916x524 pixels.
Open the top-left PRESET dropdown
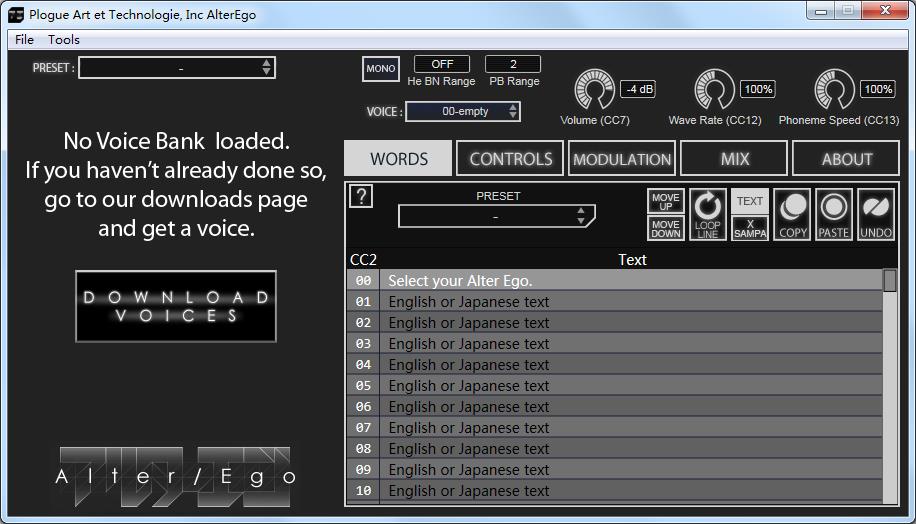click(176, 68)
